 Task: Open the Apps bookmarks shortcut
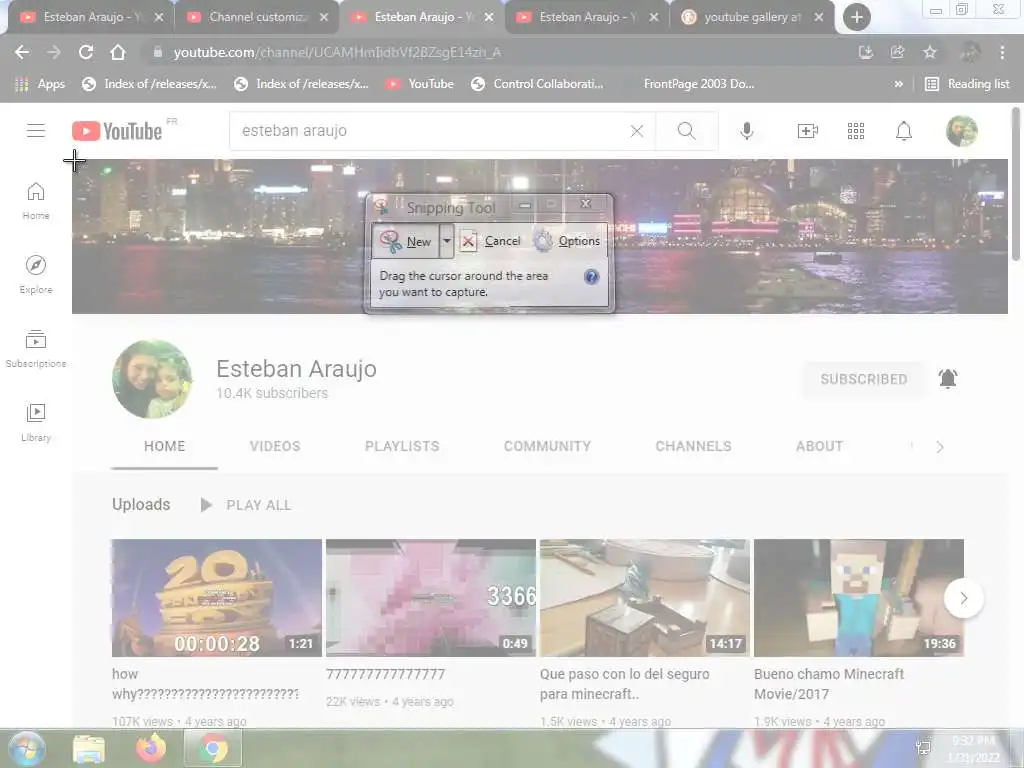pos(40,84)
